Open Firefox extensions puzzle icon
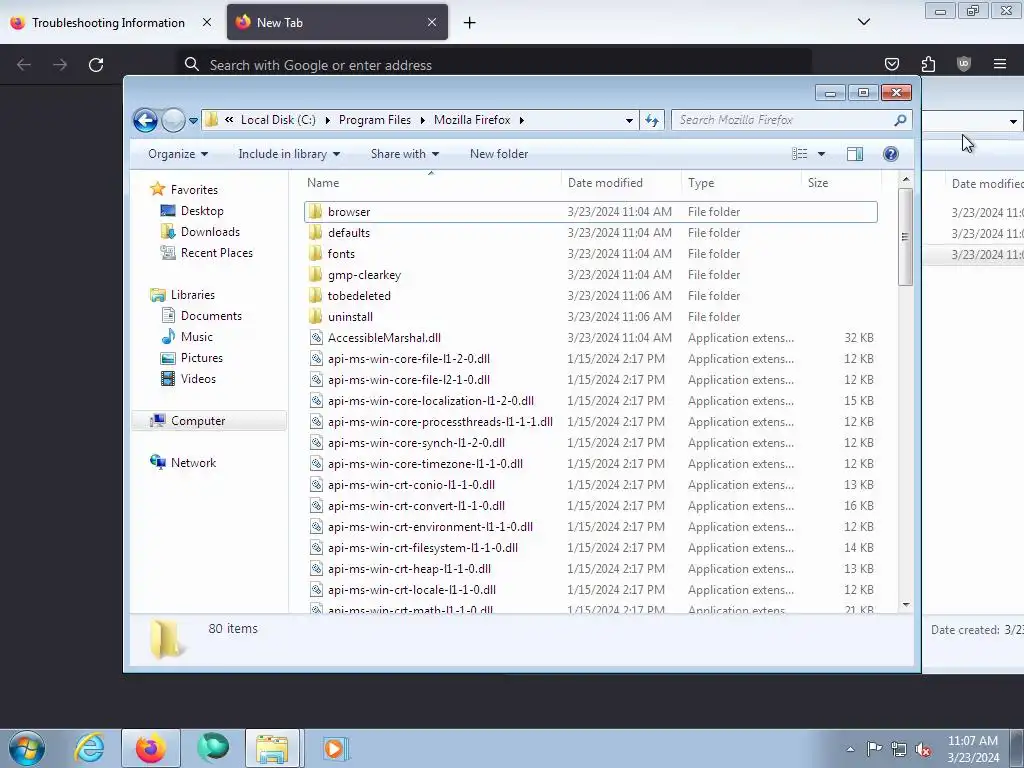This screenshot has height=768, width=1024. (x=928, y=64)
